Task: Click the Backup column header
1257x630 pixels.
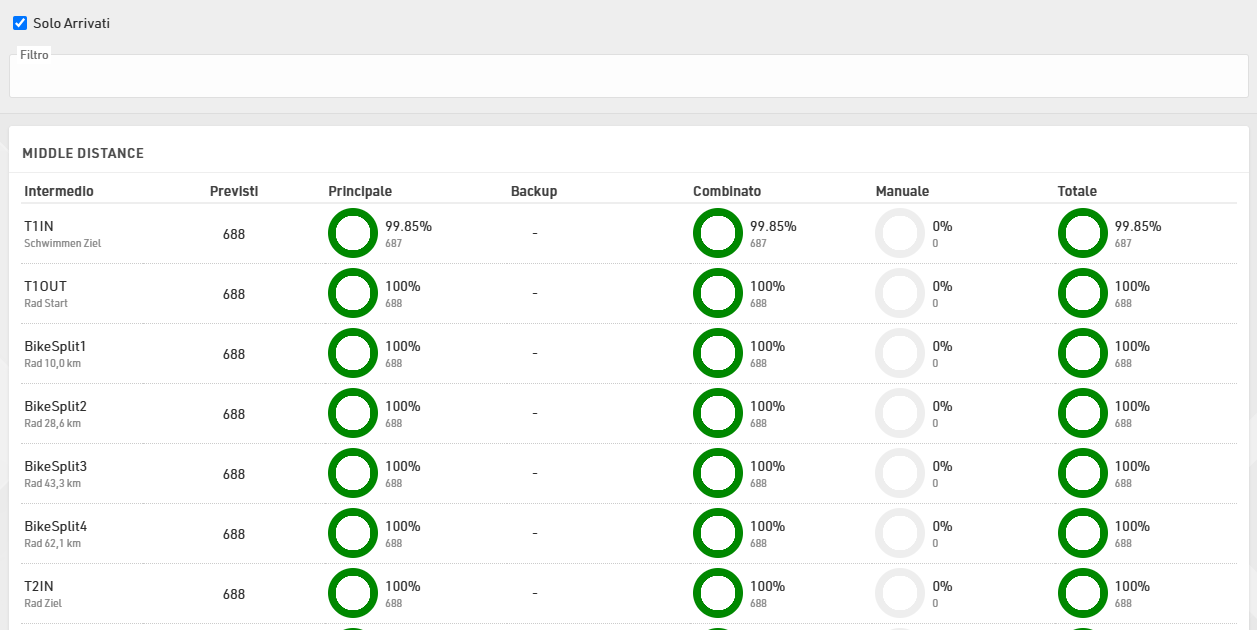Action: 534,191
